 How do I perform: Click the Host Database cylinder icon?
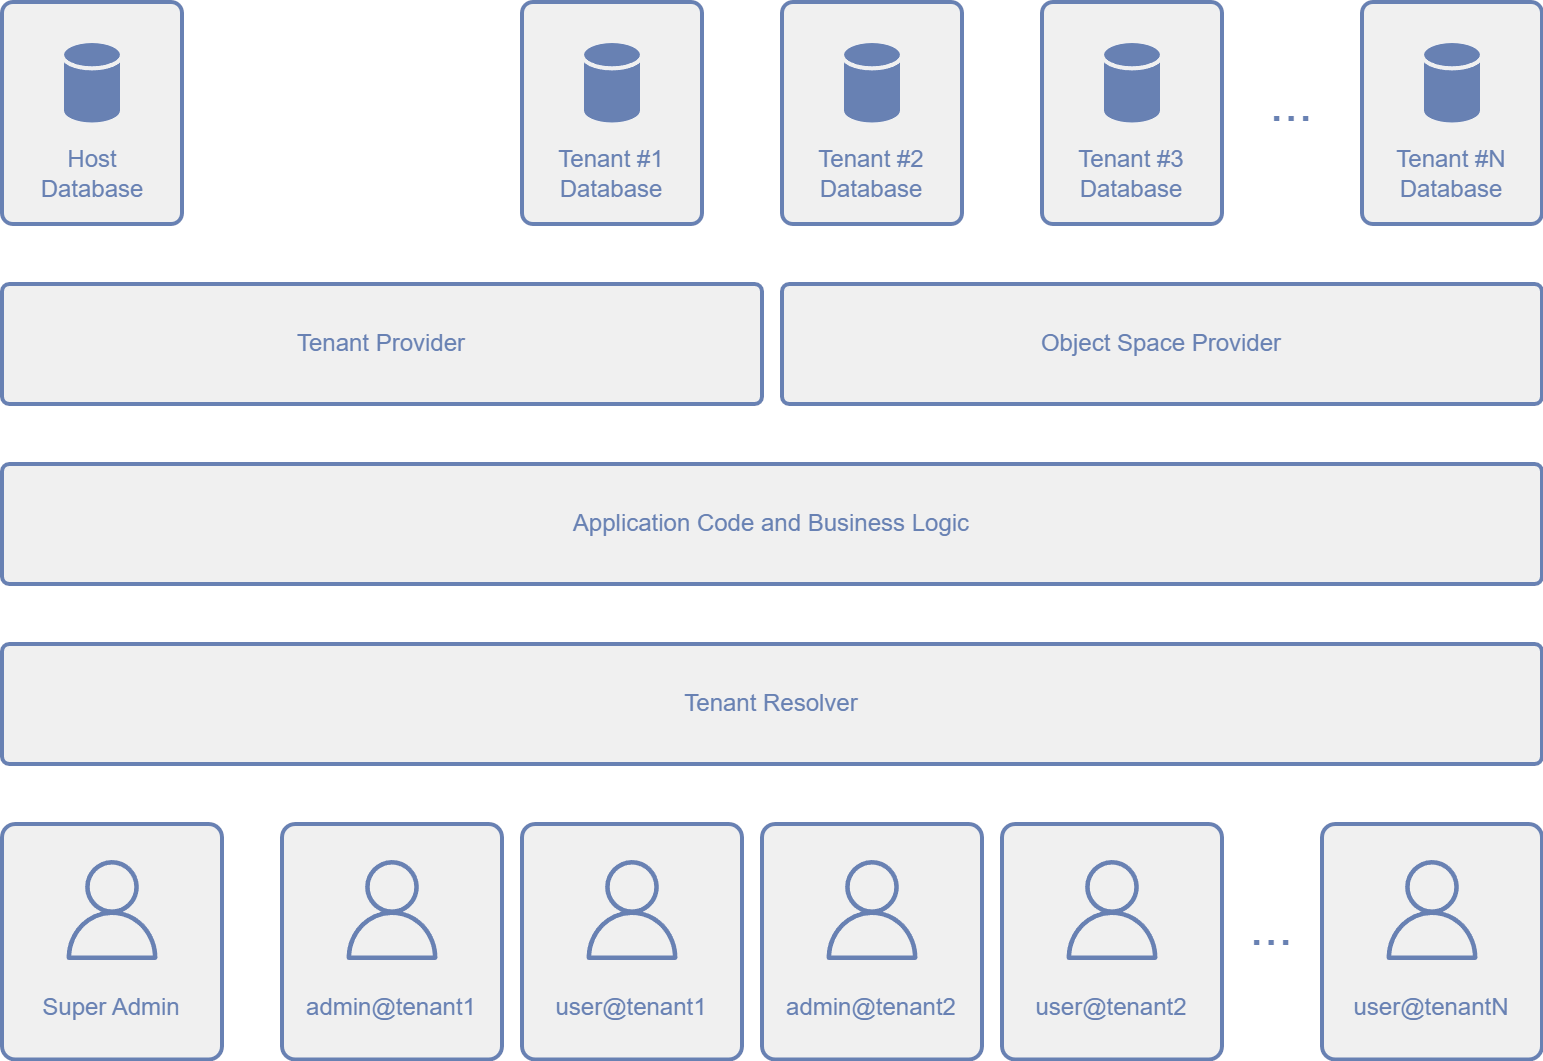(92, 83)
